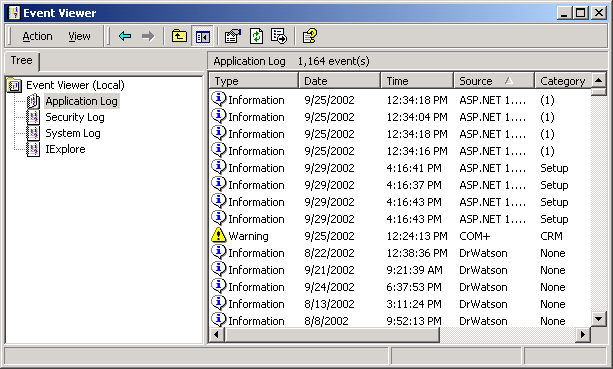613x369 pixels.
Task: Click the vertical scrollbar down arrow
Action: tap(599, 319)
